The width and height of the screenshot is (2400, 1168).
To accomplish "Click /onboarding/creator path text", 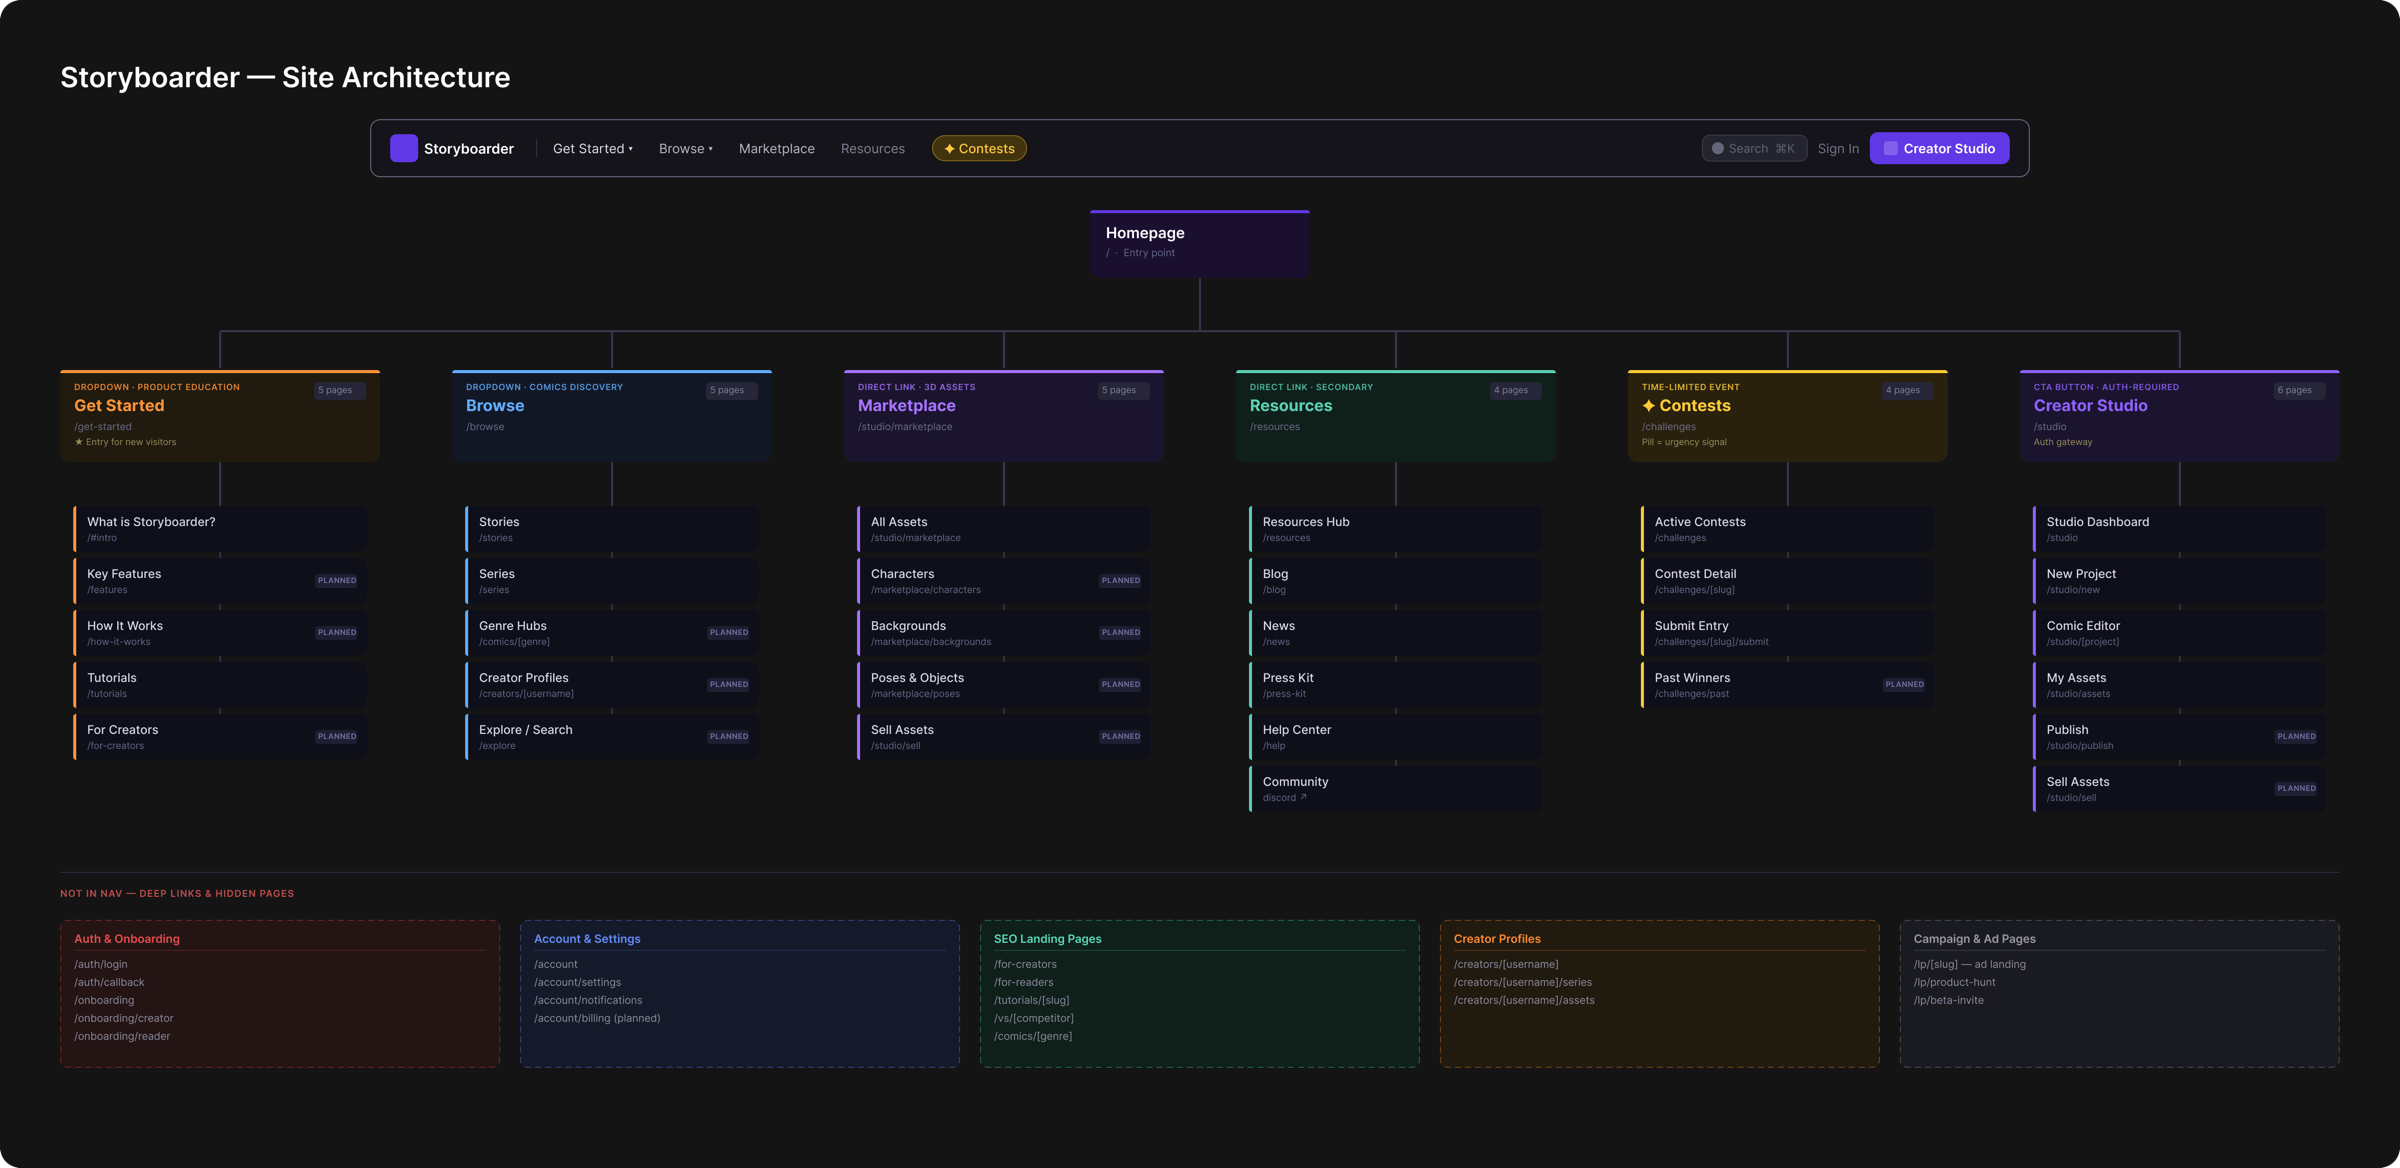I will click(124, 1018).
